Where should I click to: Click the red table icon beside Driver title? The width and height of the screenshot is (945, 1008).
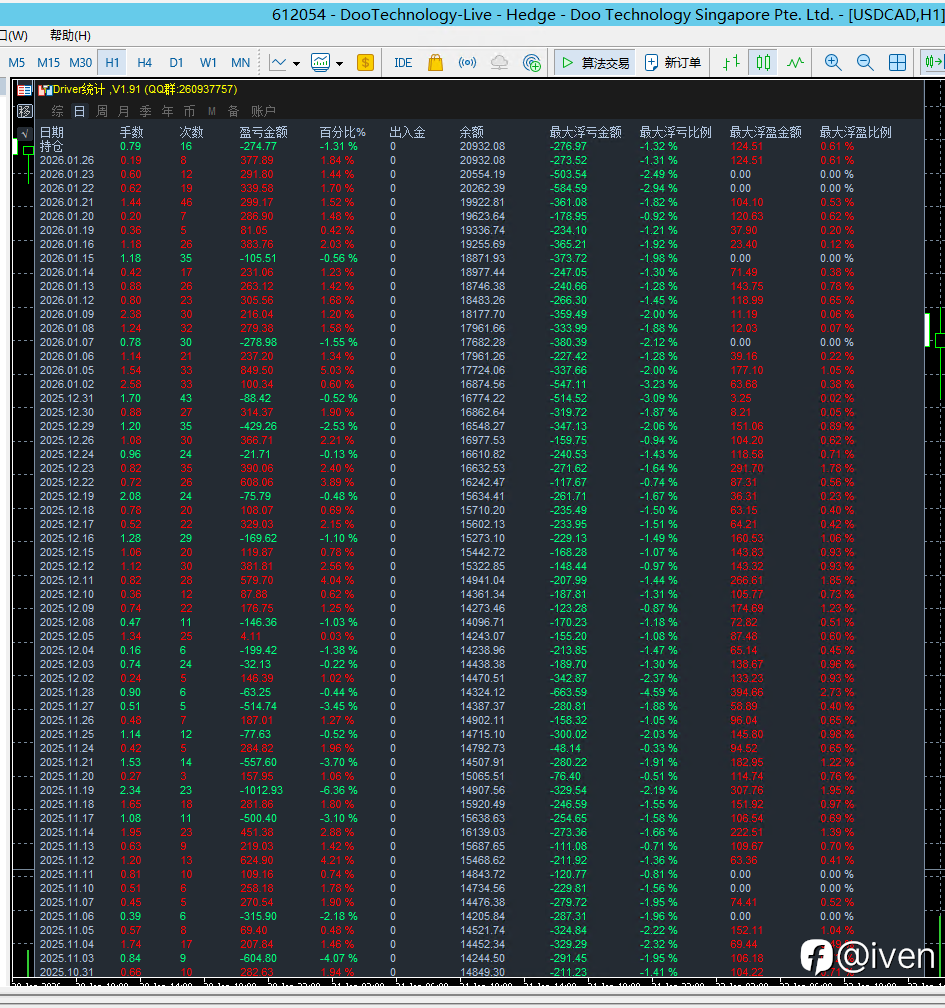tap(24, 90)
